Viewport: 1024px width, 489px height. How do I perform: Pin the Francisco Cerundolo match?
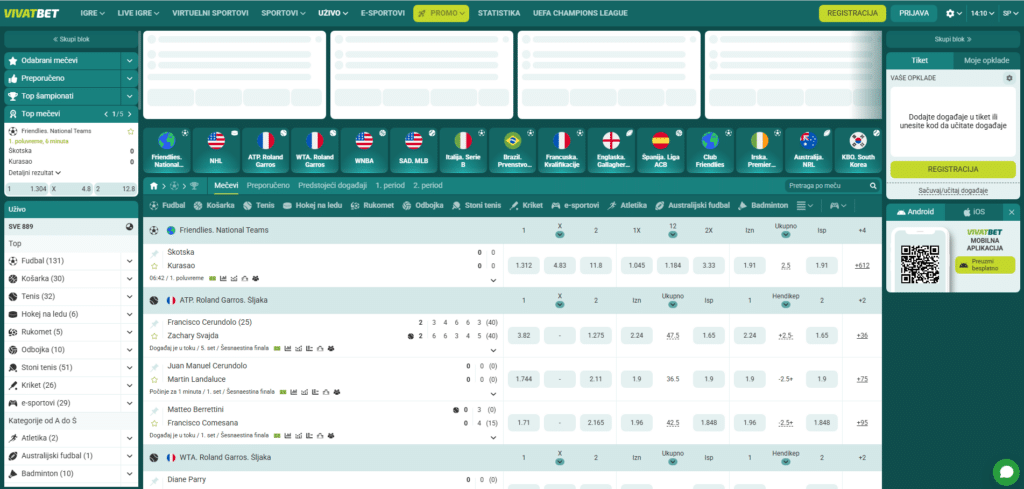click(x=155, y=323)
